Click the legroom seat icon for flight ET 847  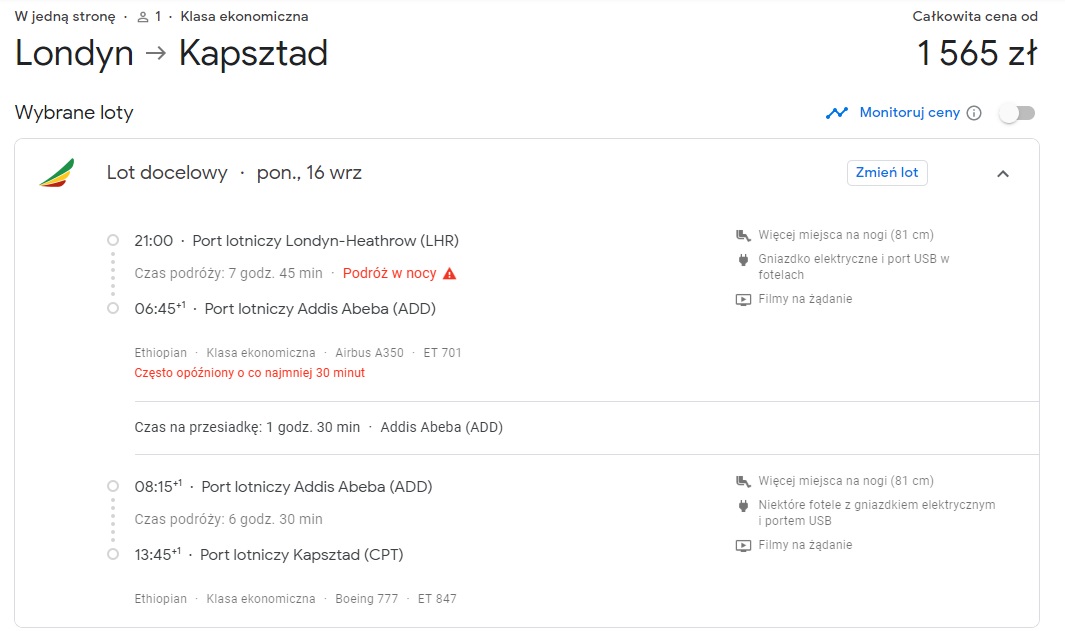[743, 482]
